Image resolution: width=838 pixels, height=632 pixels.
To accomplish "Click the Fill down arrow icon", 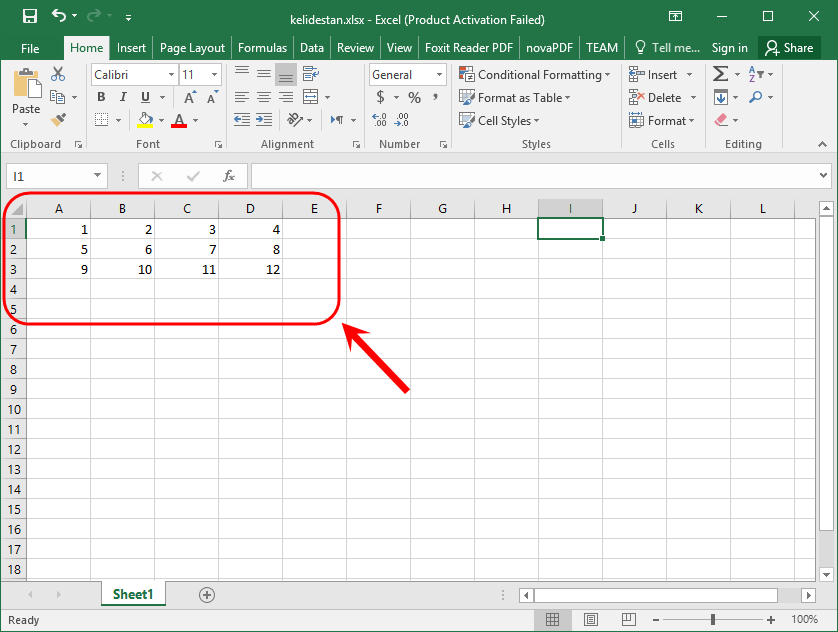I will click(721, 97).
